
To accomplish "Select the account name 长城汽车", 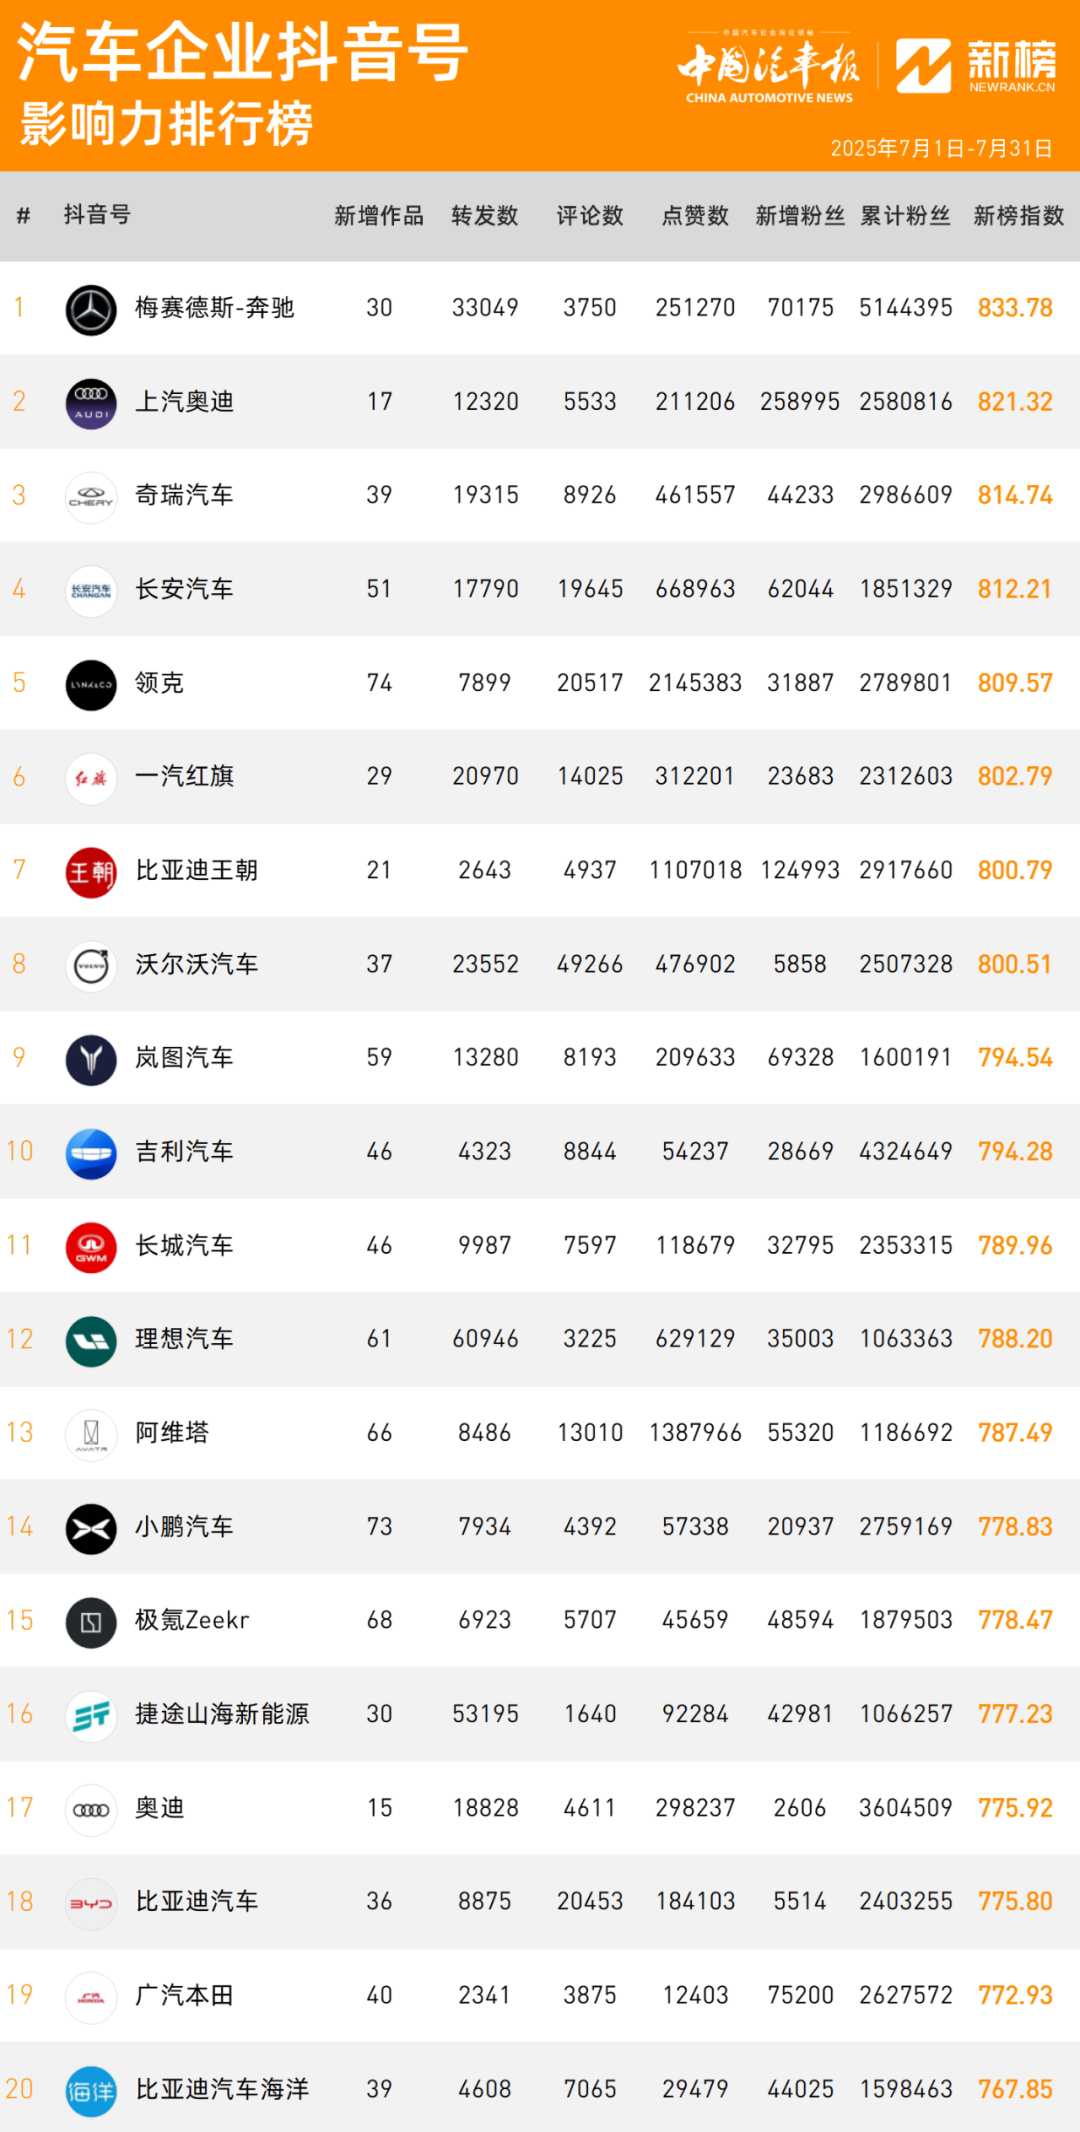I will pyautogui.click(x=184, y=1246).
